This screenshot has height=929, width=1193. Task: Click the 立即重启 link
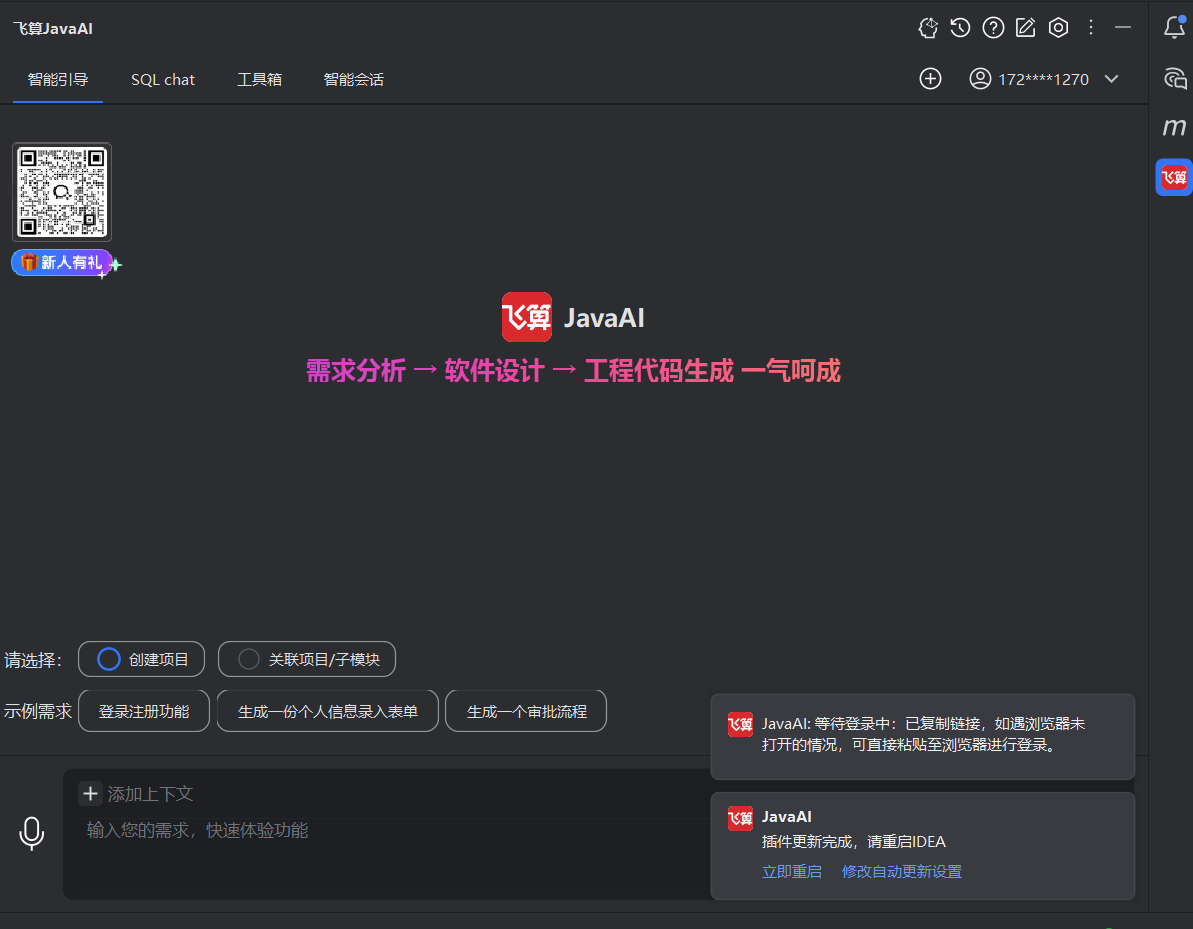(x=791, y=871)
